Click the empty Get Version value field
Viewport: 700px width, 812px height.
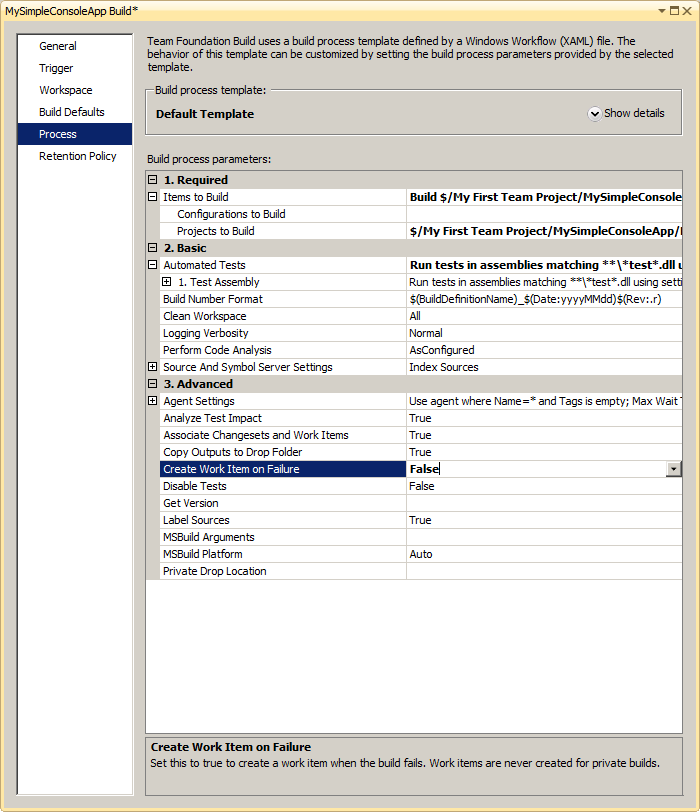pos(544,503)
